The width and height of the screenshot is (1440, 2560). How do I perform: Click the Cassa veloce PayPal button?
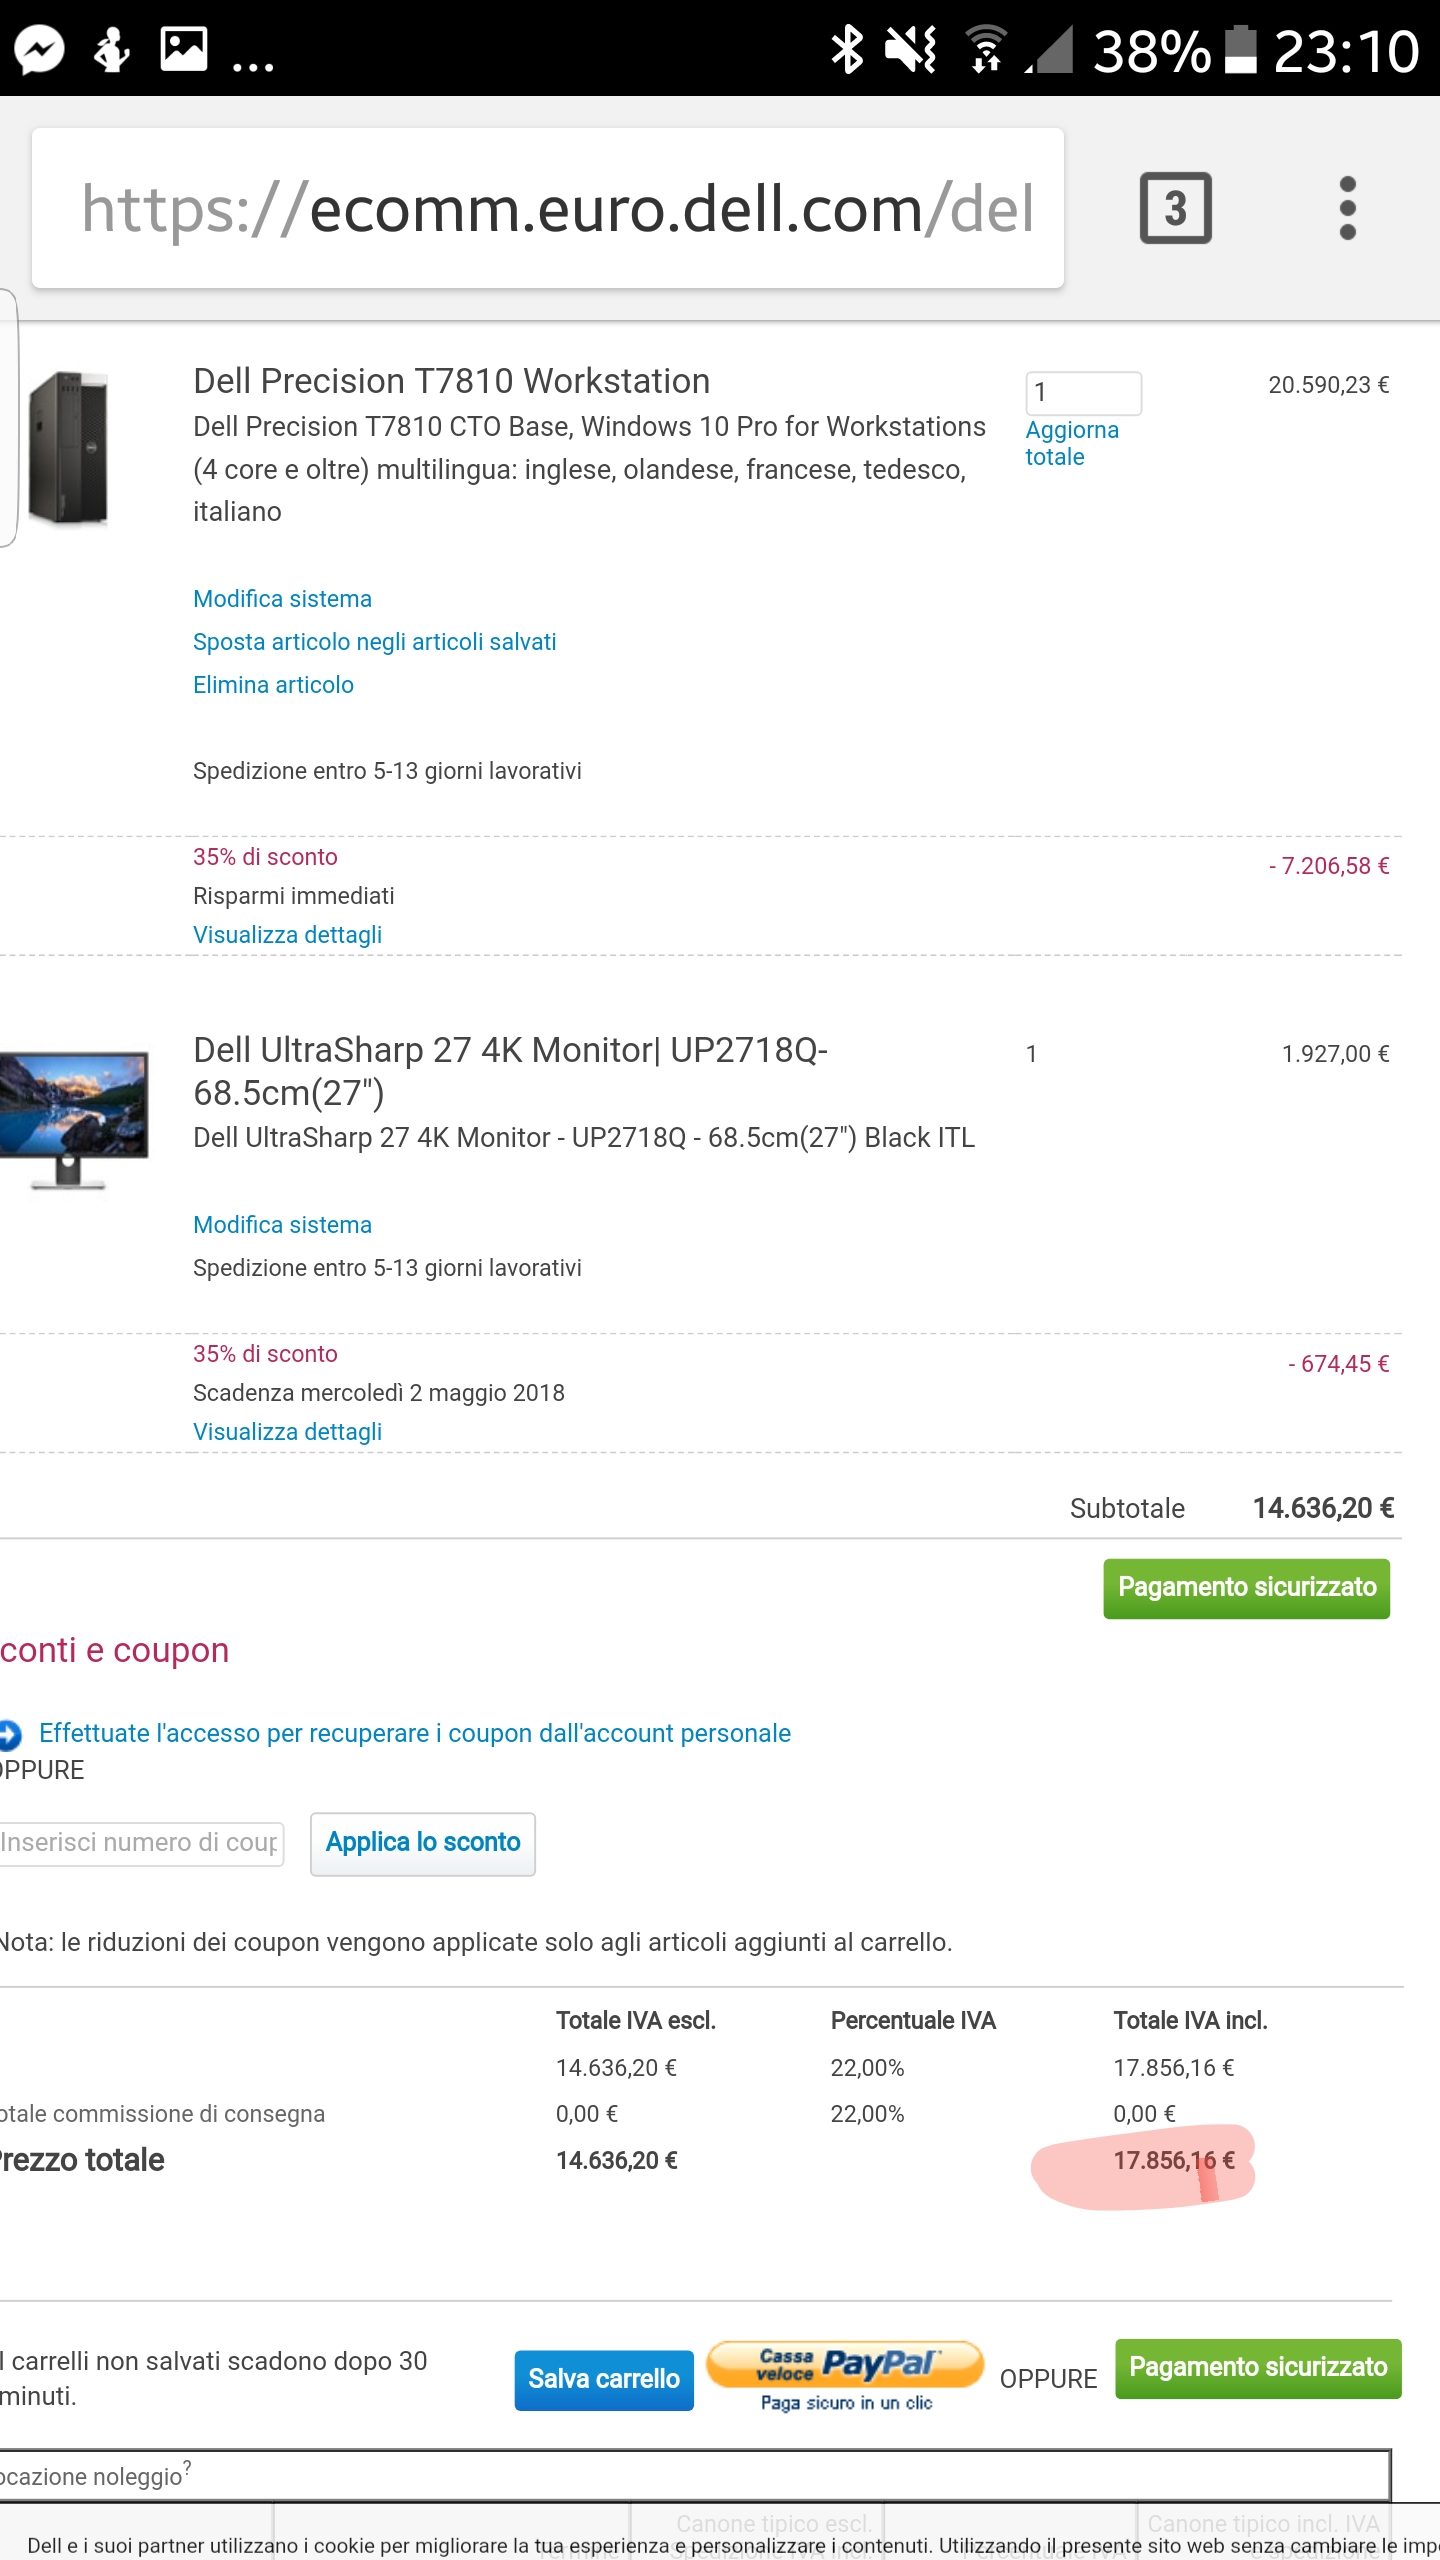click(845, 2376)
